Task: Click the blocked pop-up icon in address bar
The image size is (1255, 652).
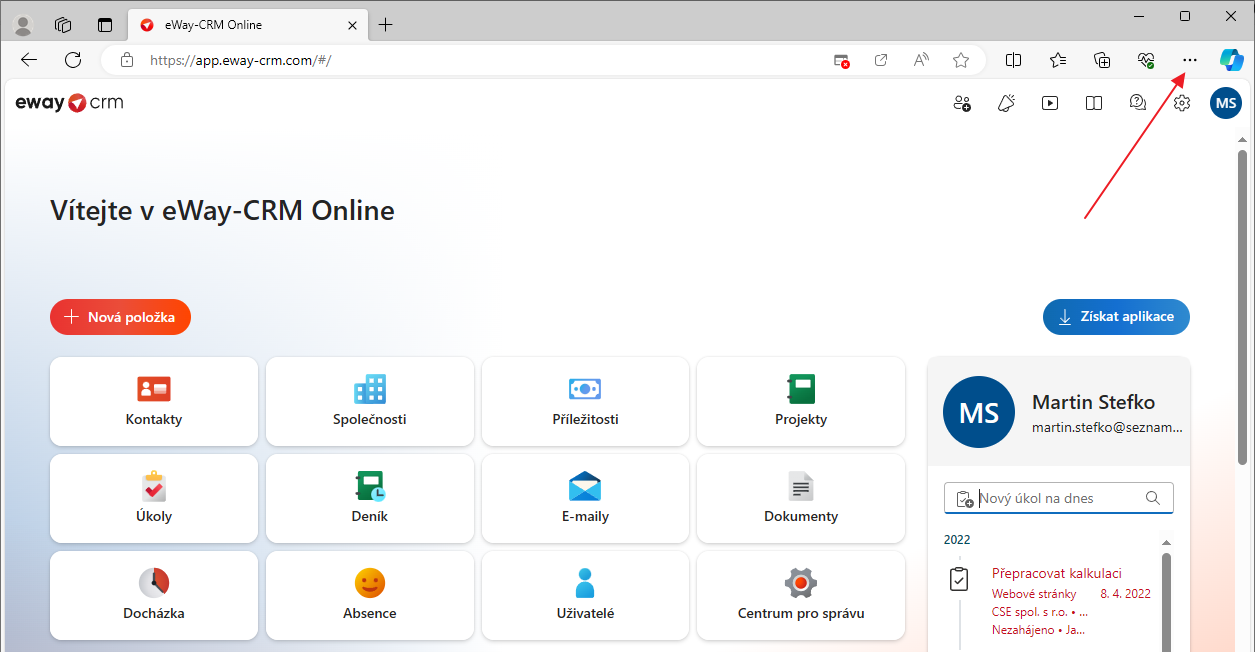Action: 842,60
